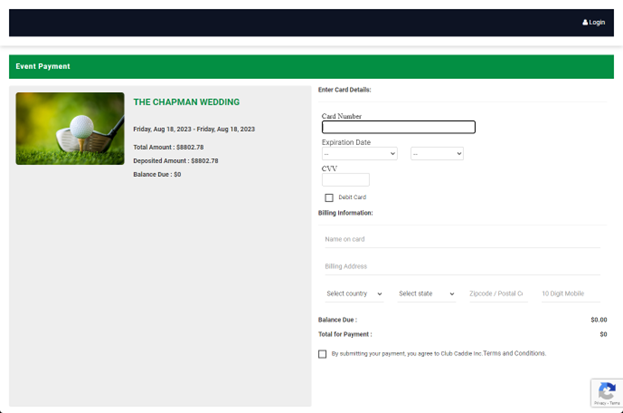Click the Balance Due : $0 text in event card
623x413 pixels.
pos(157,175)
